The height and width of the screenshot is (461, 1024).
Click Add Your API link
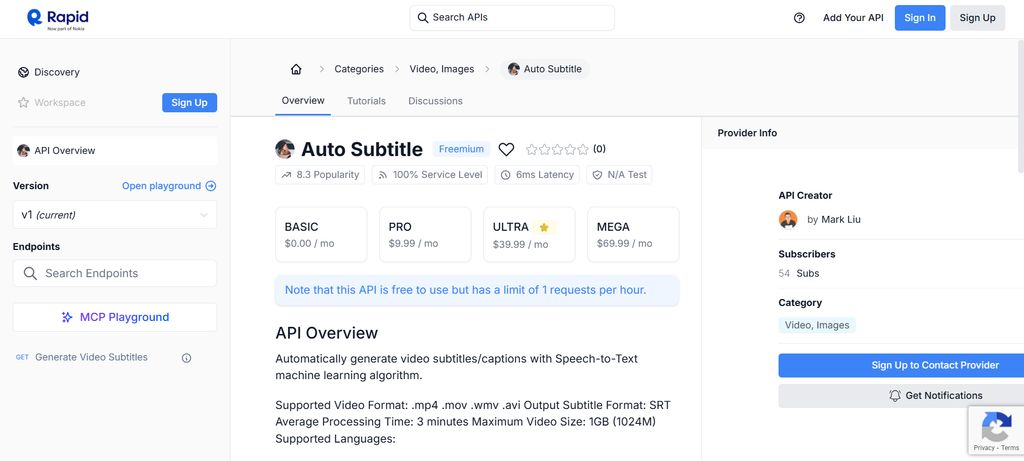pyautogui.click(x=853, y=18)
